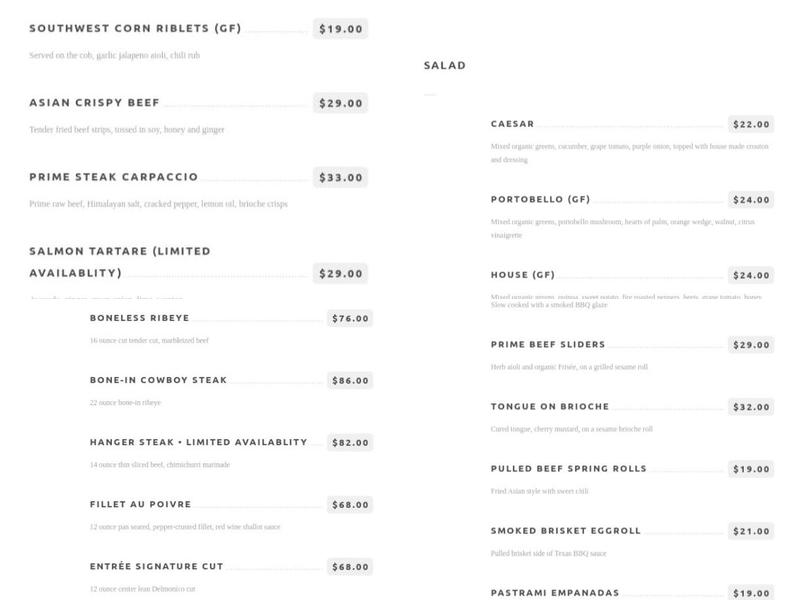
Task: Select the Asian Crispy Beef item
Action: click(94, 103)
